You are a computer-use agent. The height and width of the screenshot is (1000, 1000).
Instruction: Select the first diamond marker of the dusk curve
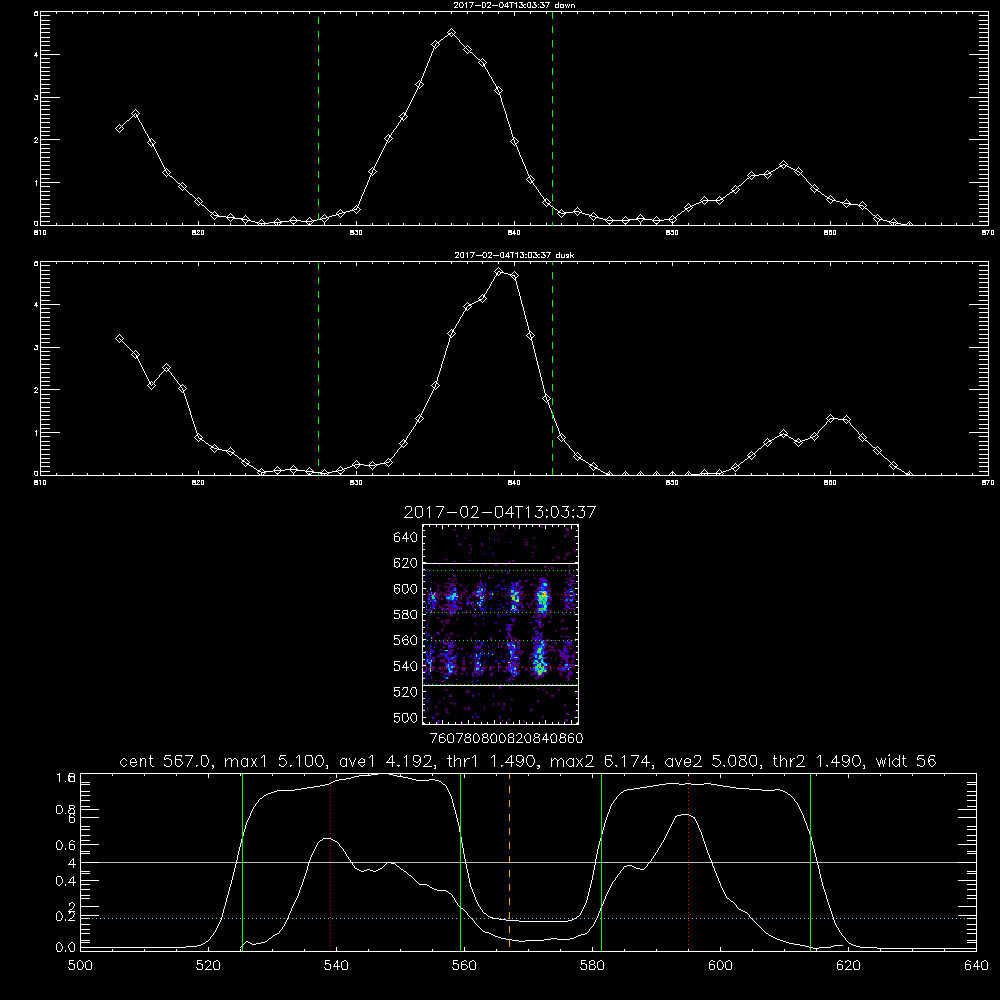coord(119,339)
